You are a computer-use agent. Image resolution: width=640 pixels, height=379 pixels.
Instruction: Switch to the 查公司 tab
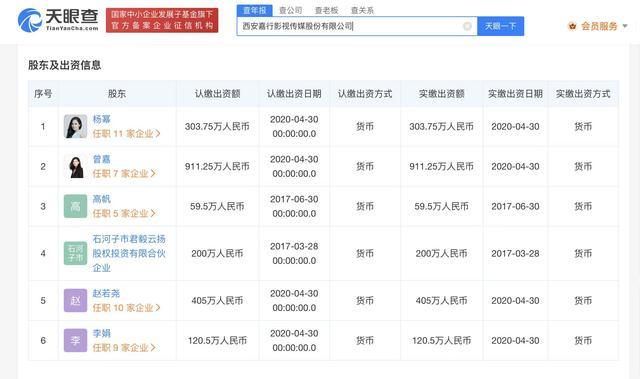(291, 11)
